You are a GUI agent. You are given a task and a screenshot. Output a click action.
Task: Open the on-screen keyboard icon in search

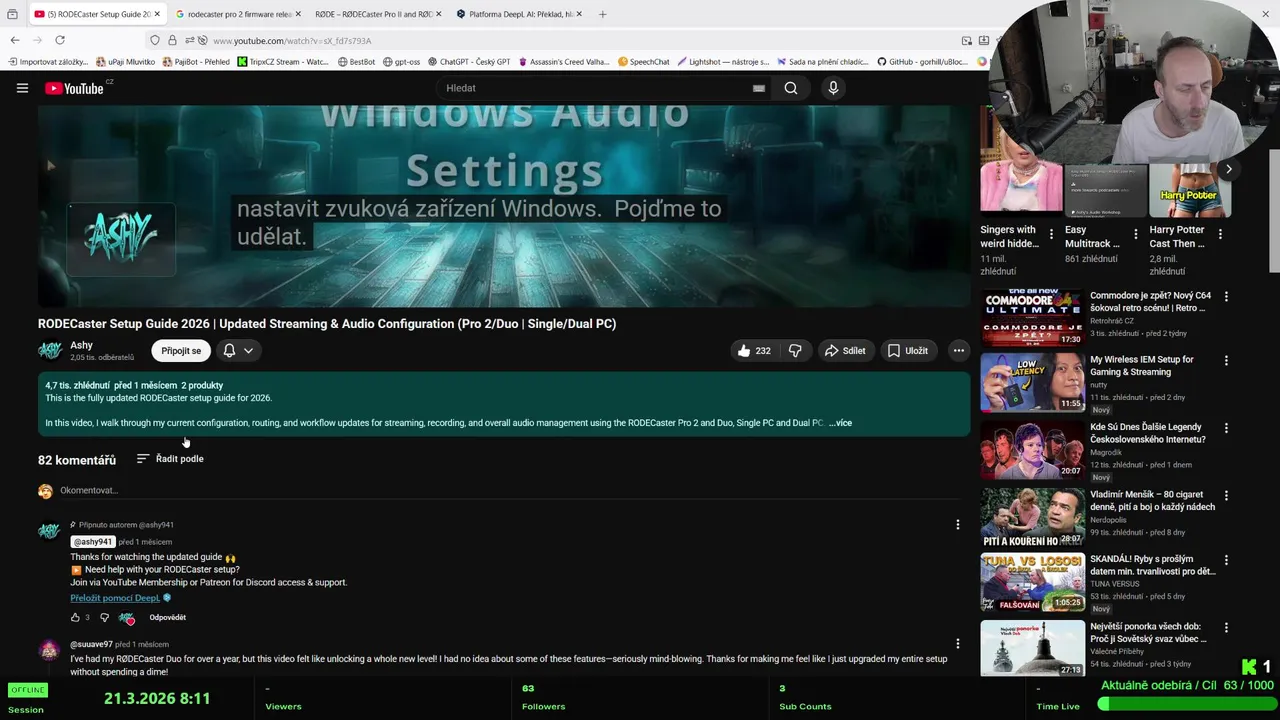pyautogui.click(x=759, y=88)
